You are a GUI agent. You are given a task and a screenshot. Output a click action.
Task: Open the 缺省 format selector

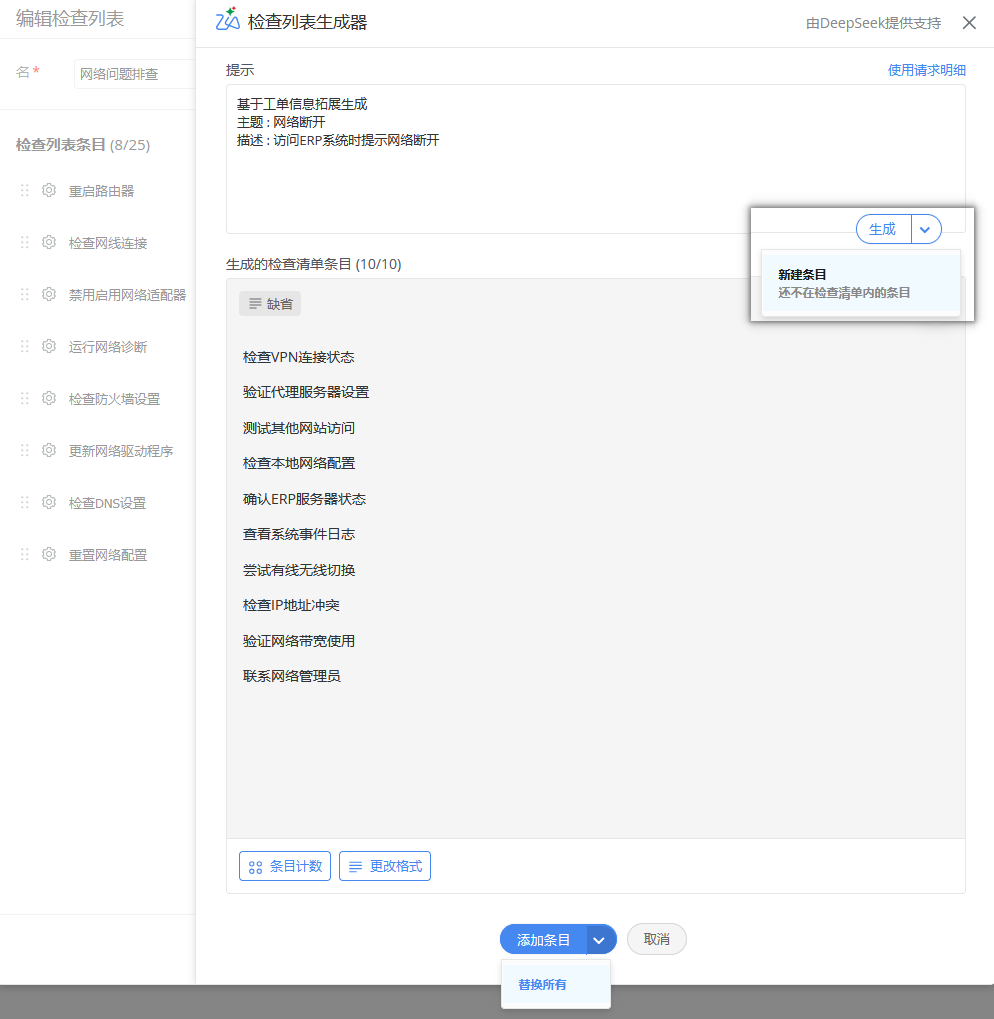[x=270, y=304]
